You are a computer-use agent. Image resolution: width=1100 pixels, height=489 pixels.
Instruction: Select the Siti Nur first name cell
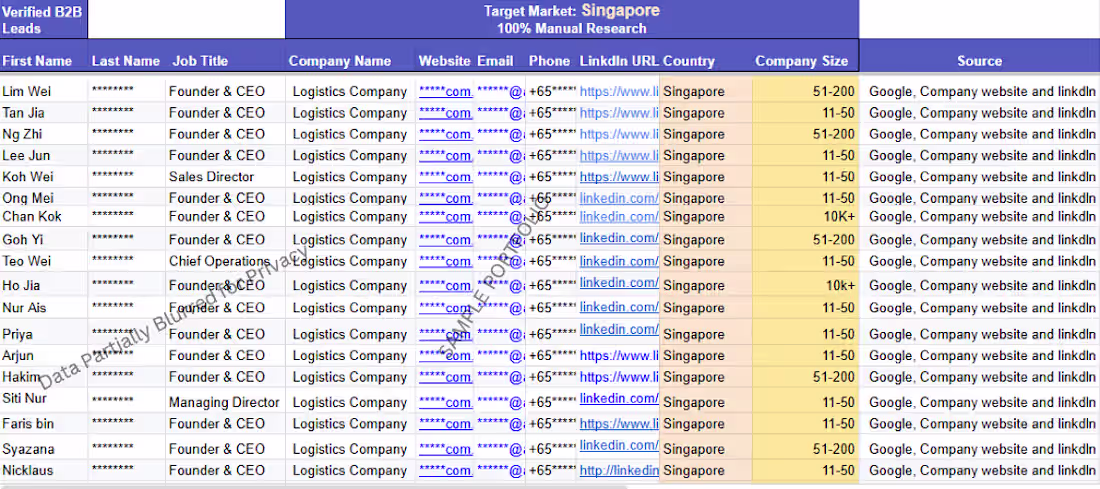tap(44, 398)
